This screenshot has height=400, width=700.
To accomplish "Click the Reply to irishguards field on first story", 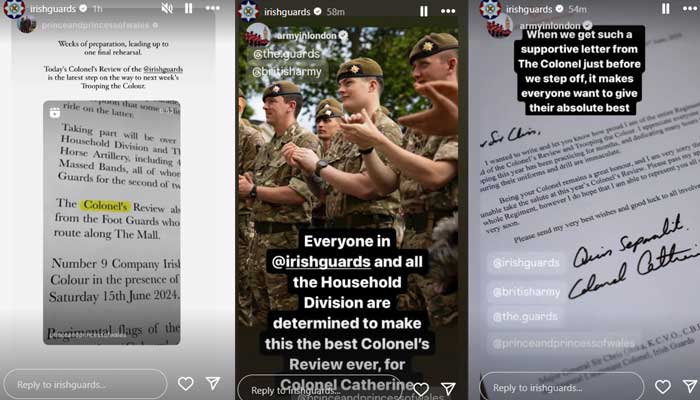I will tap(85, 384).
